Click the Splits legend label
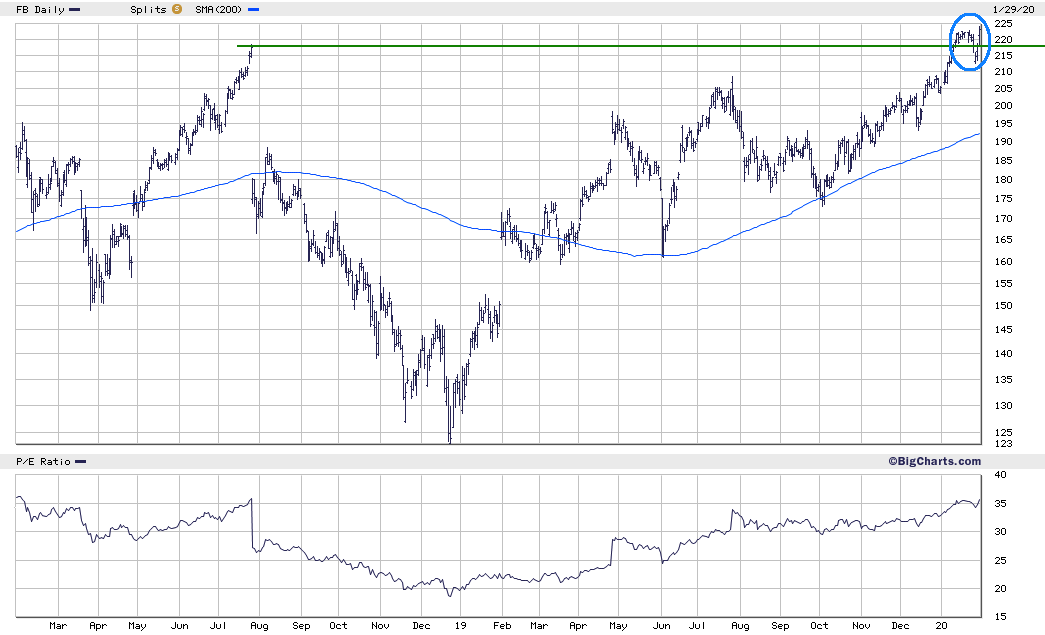Viewport: 1045px width, 635px height. 149,9
